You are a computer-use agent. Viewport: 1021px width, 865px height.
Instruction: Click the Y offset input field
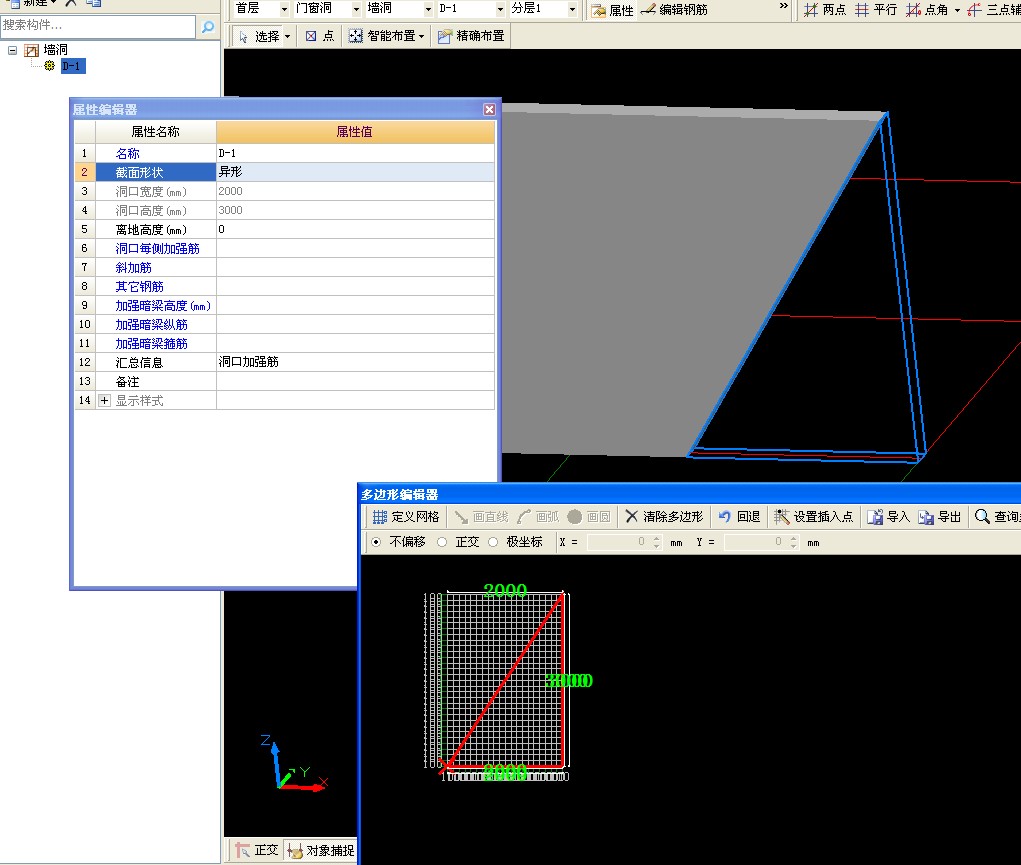point(756,542)
